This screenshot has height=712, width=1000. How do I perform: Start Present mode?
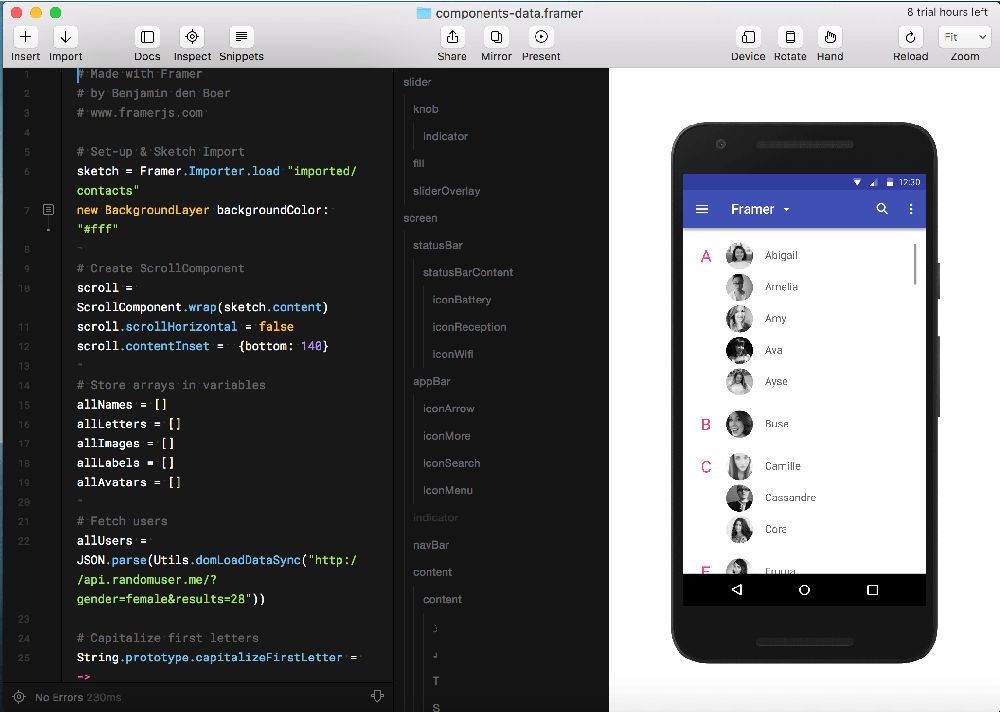tap(541, 37)
